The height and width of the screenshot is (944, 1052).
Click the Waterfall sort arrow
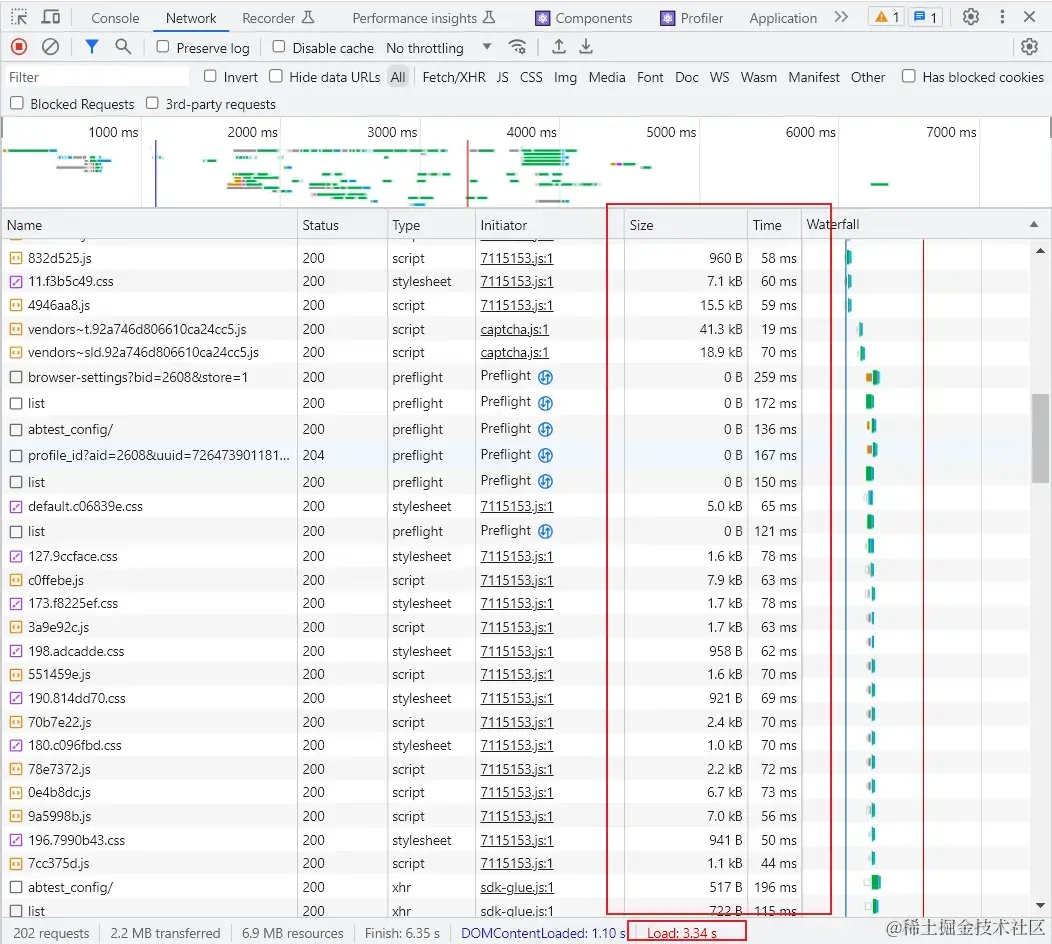coord(1034,225)
